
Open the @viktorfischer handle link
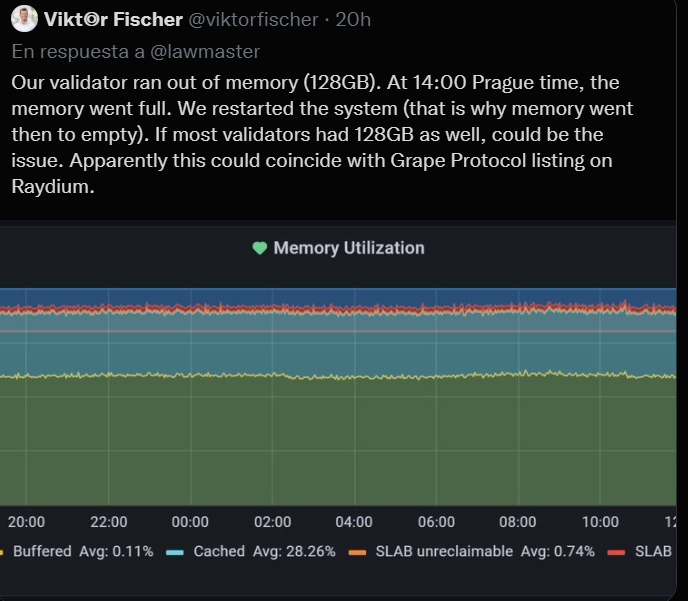[253, 19]
